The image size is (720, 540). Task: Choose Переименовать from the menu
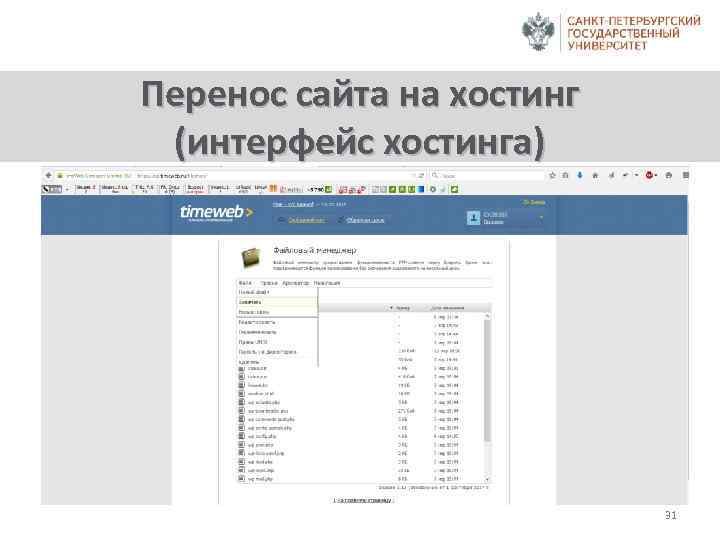(277, 332)
